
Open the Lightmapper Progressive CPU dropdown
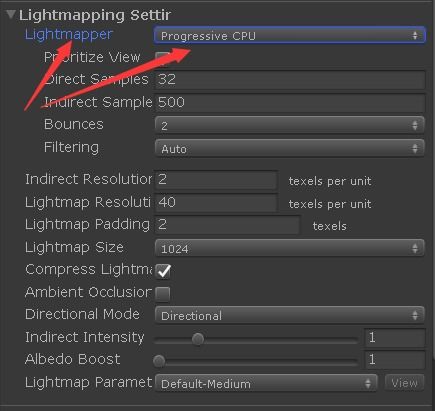pyautogui.click(x=290, y=35)
